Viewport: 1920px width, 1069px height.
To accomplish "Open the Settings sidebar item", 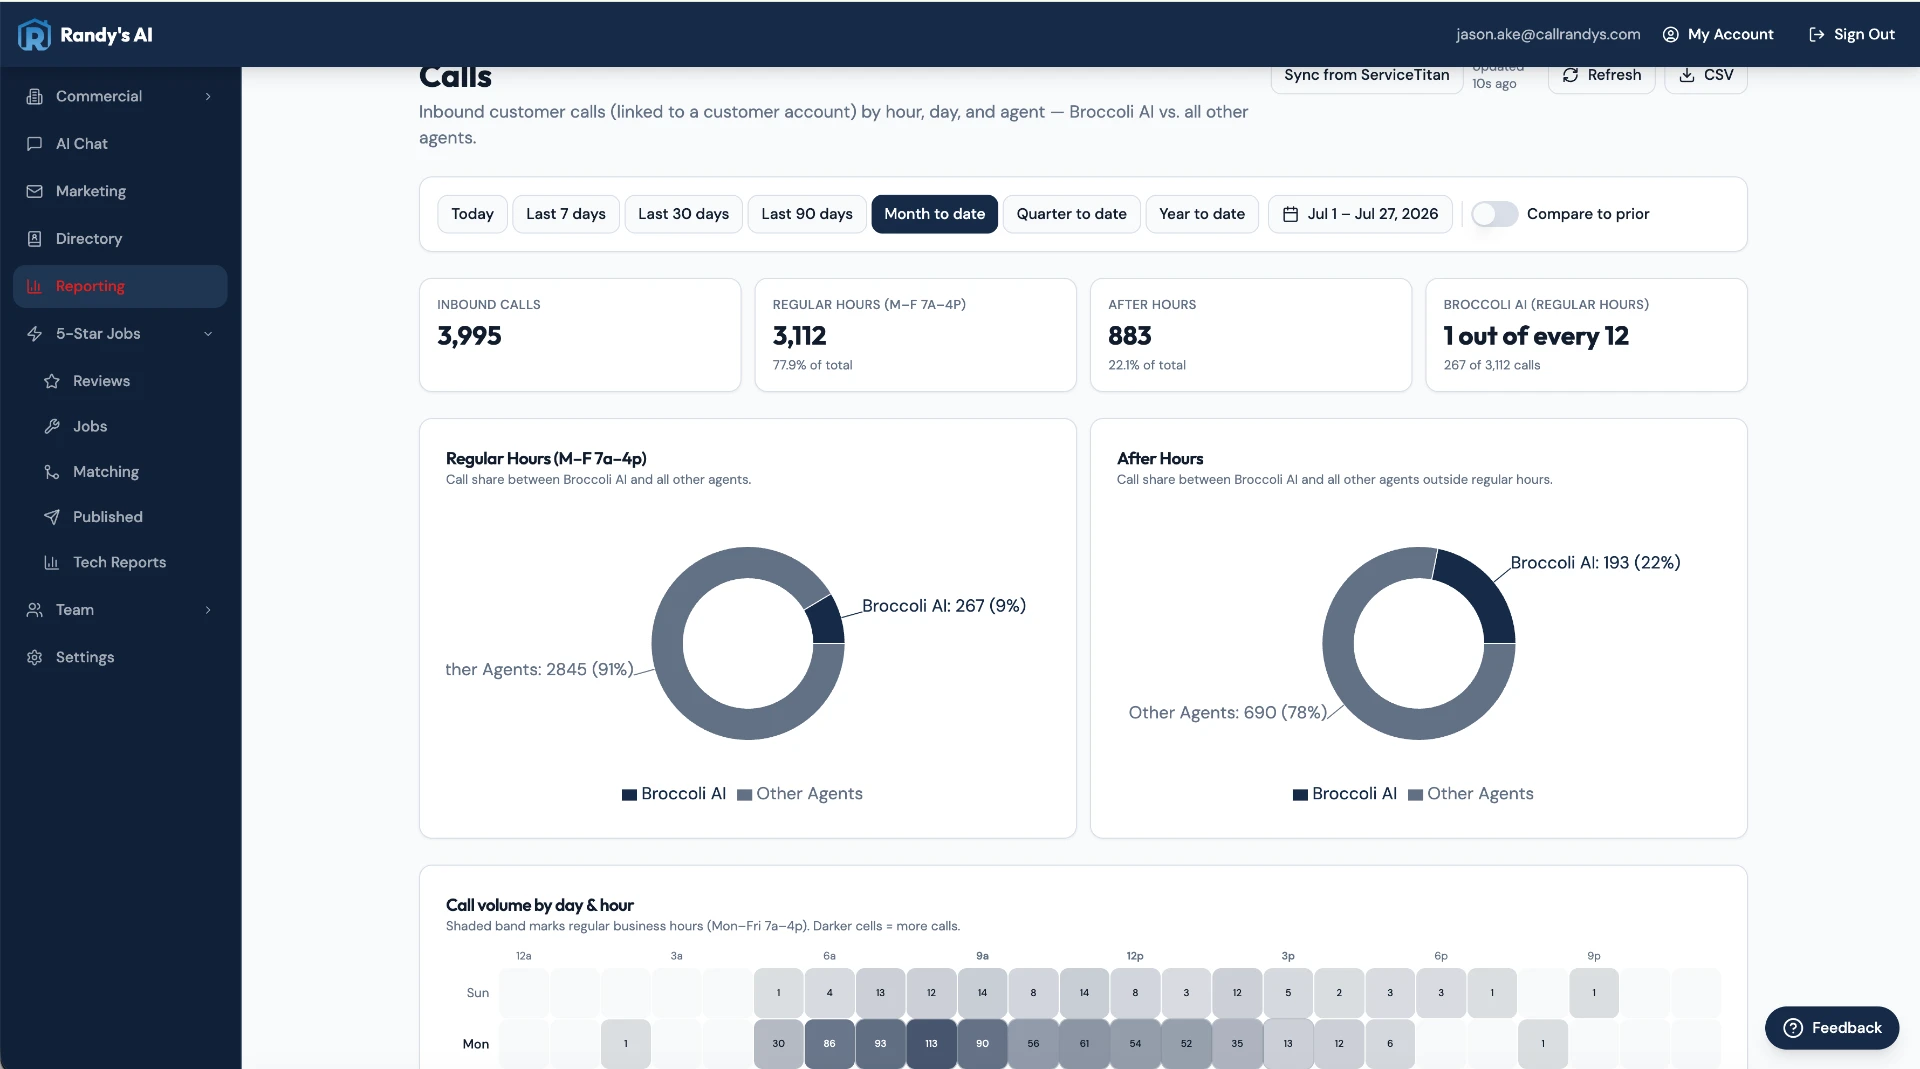I will coord(120,657).
